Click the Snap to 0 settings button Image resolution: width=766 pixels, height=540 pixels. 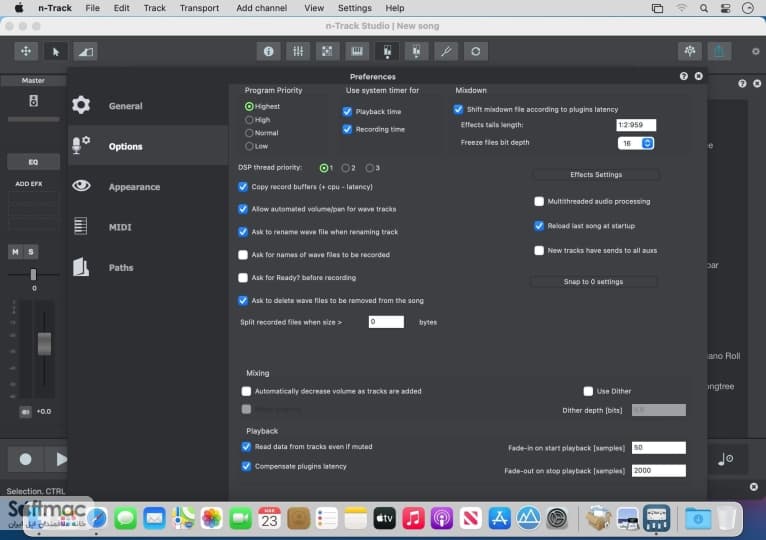pyautogui.click(x=593, y=281)
